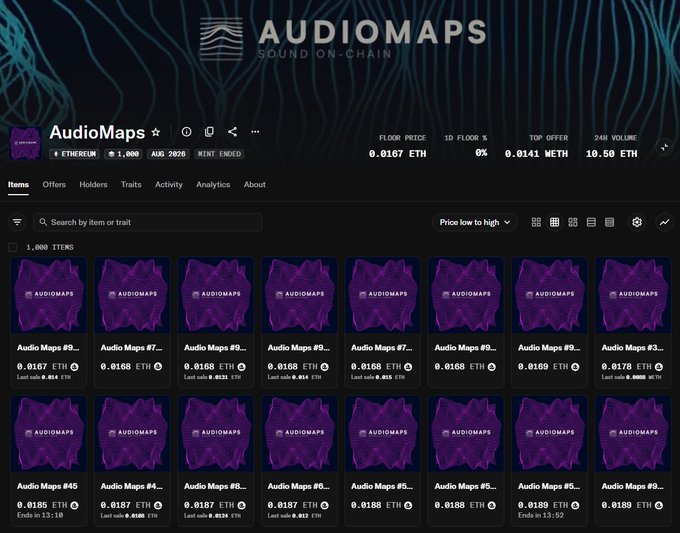The height and width of the screenshot is (533, 680).
Task: Switch to mosaic grid view
Action: (573, 222)
